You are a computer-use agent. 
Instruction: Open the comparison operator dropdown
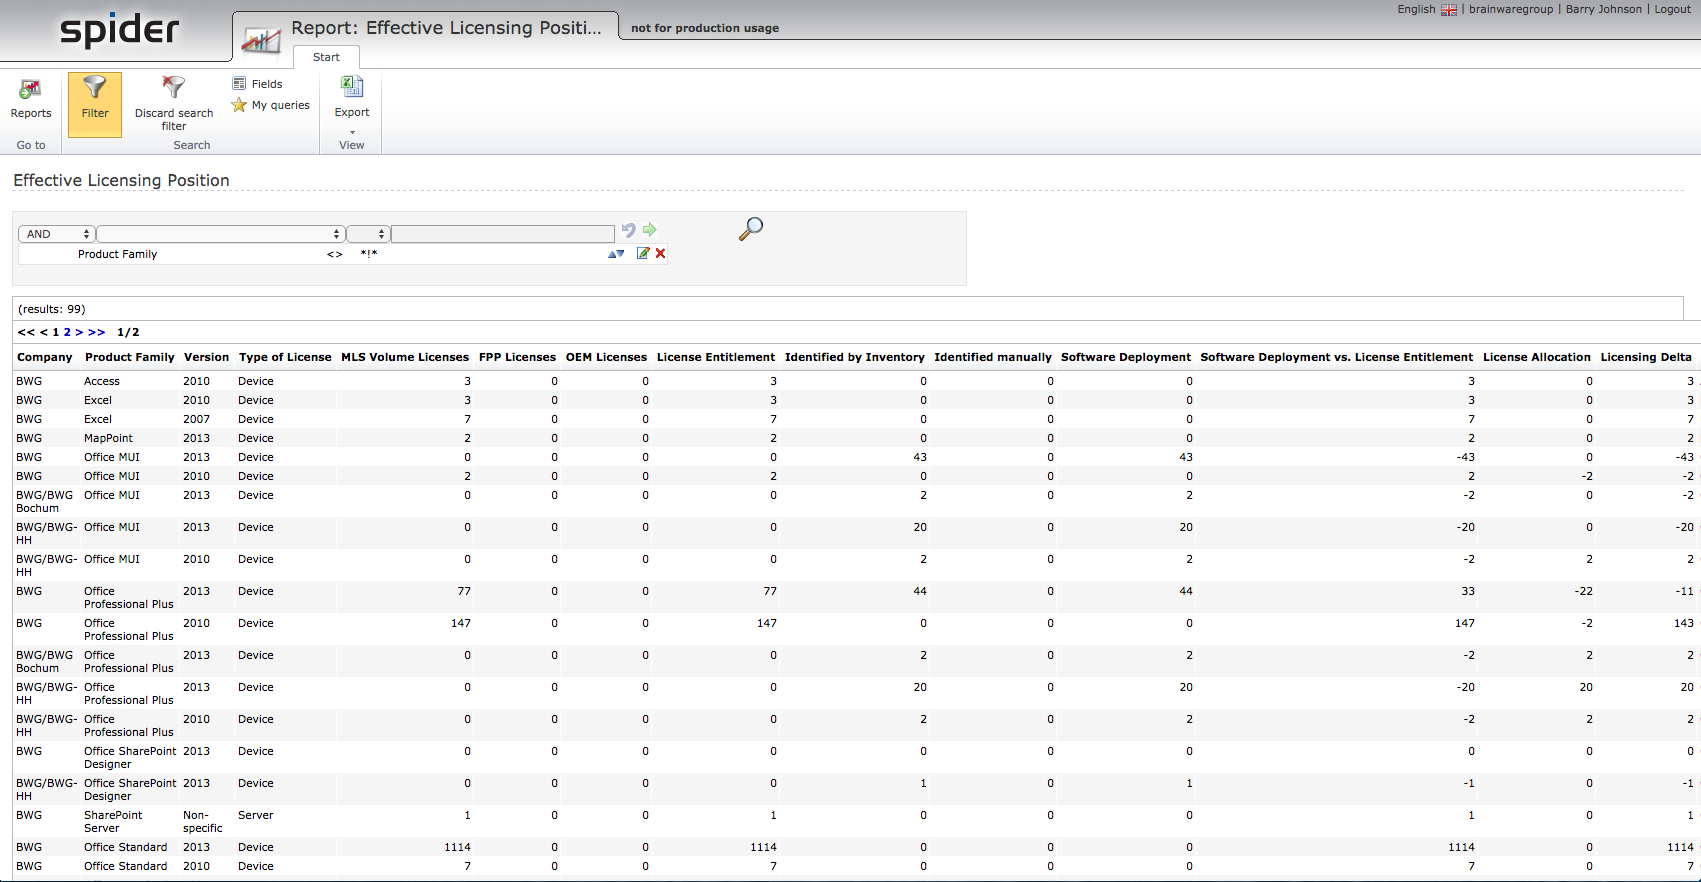pos(368,234)
